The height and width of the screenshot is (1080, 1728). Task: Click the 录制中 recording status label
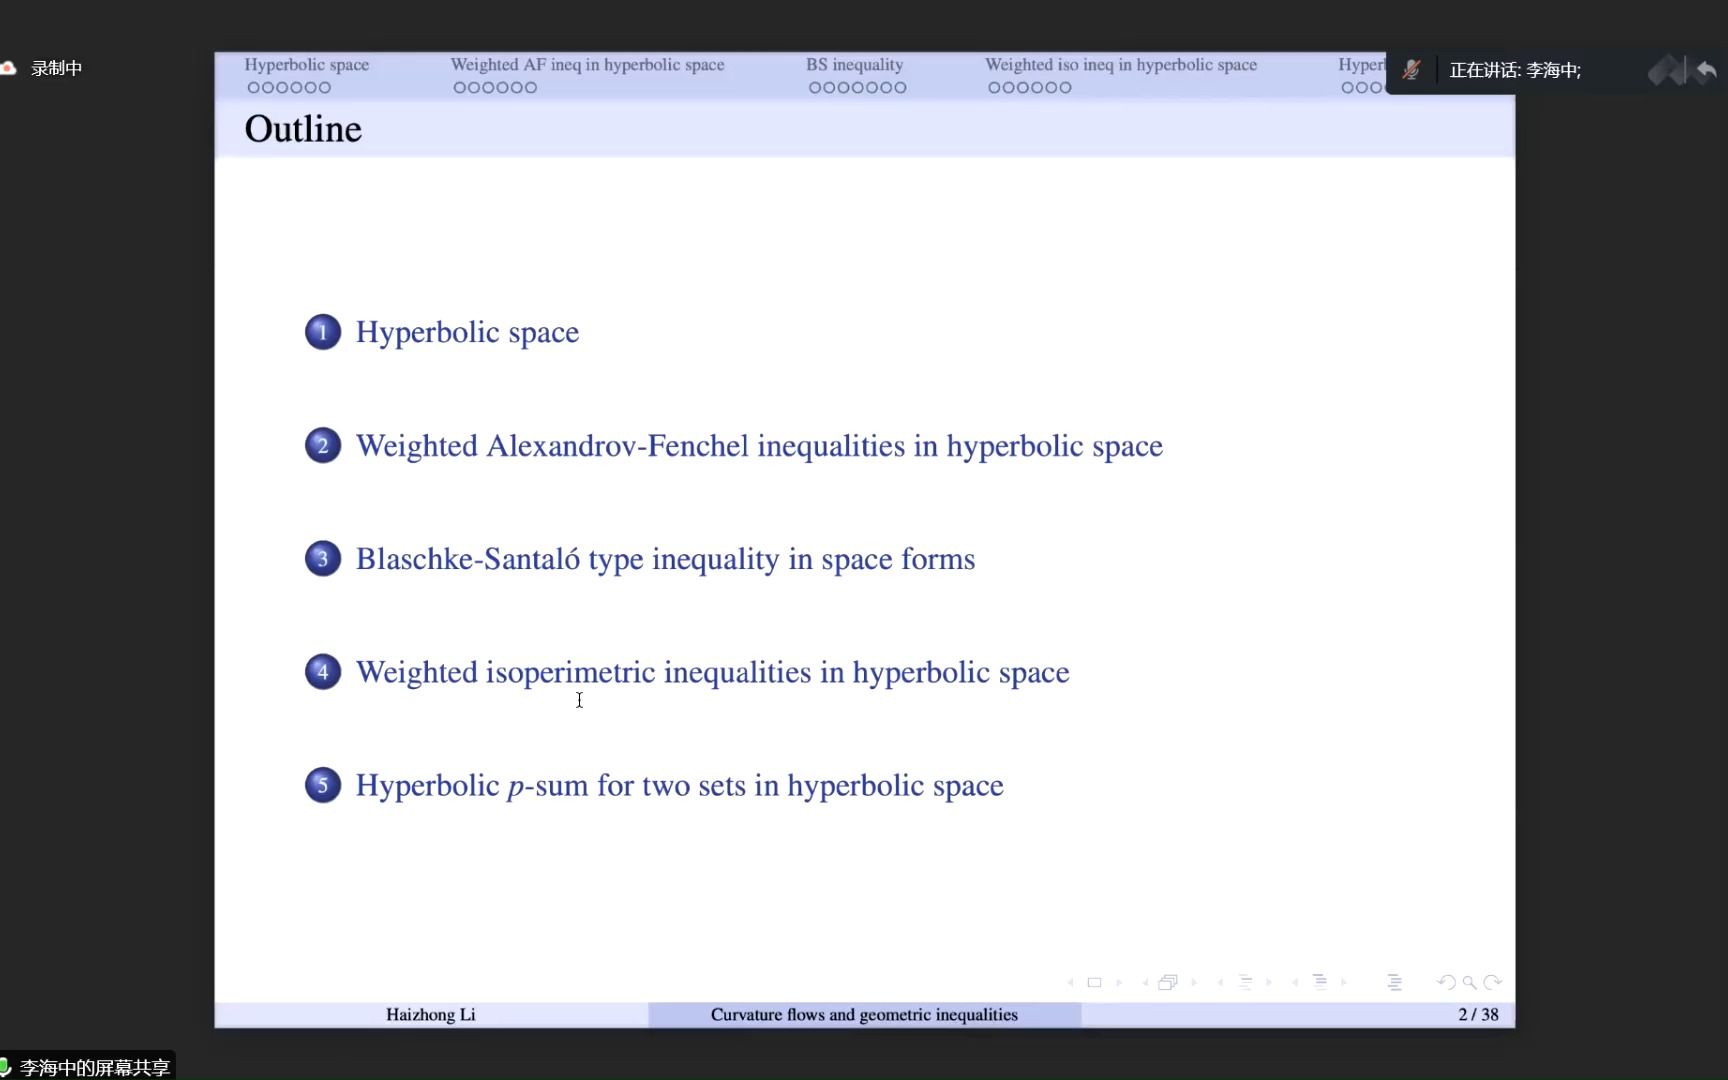[x=56, y=68]
